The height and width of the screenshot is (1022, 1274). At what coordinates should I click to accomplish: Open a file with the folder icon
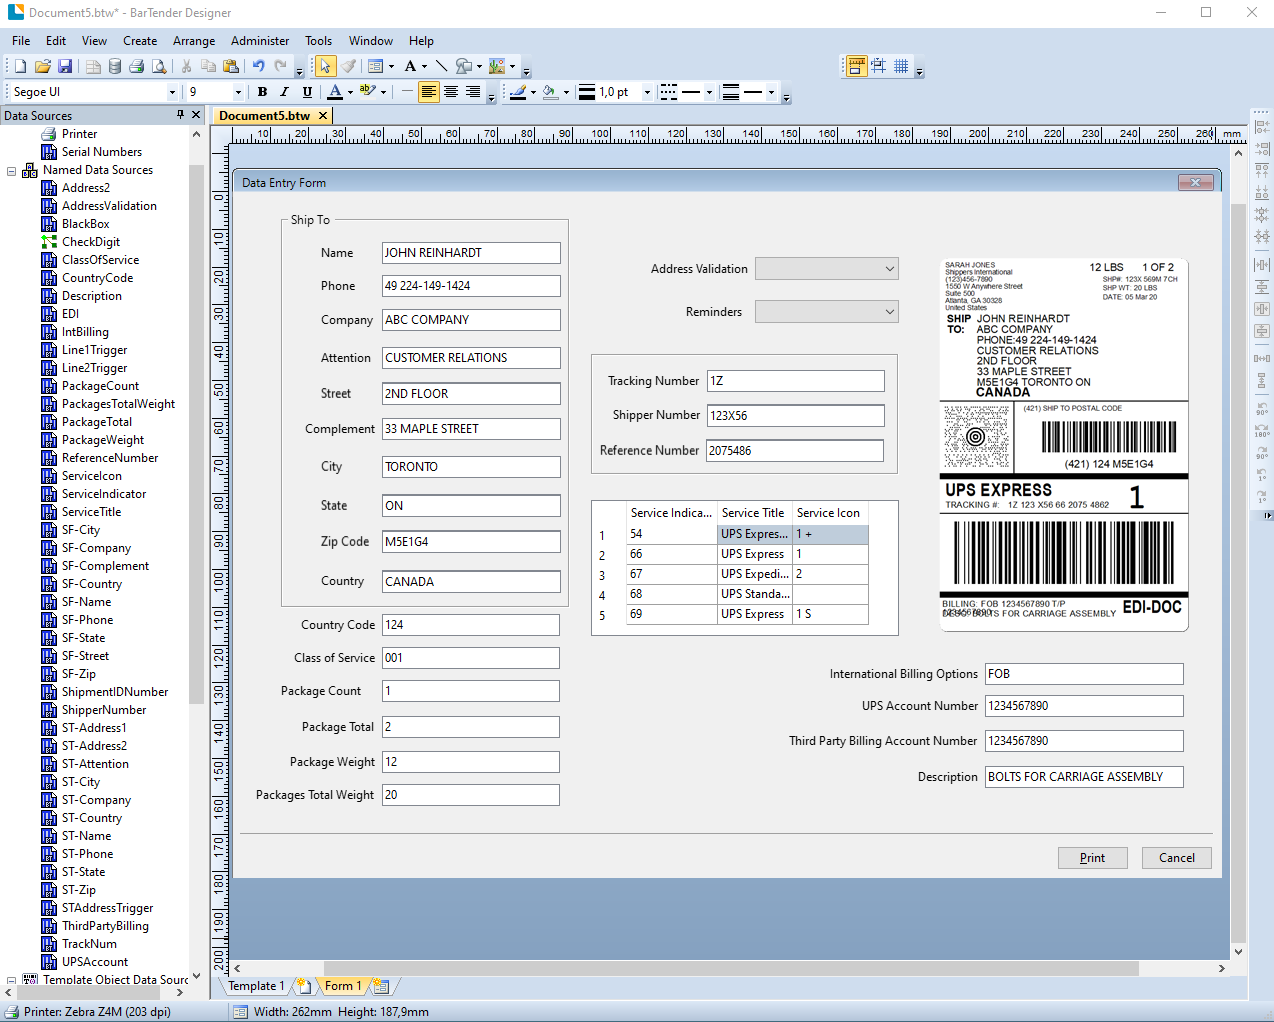[x=42, y=66]
